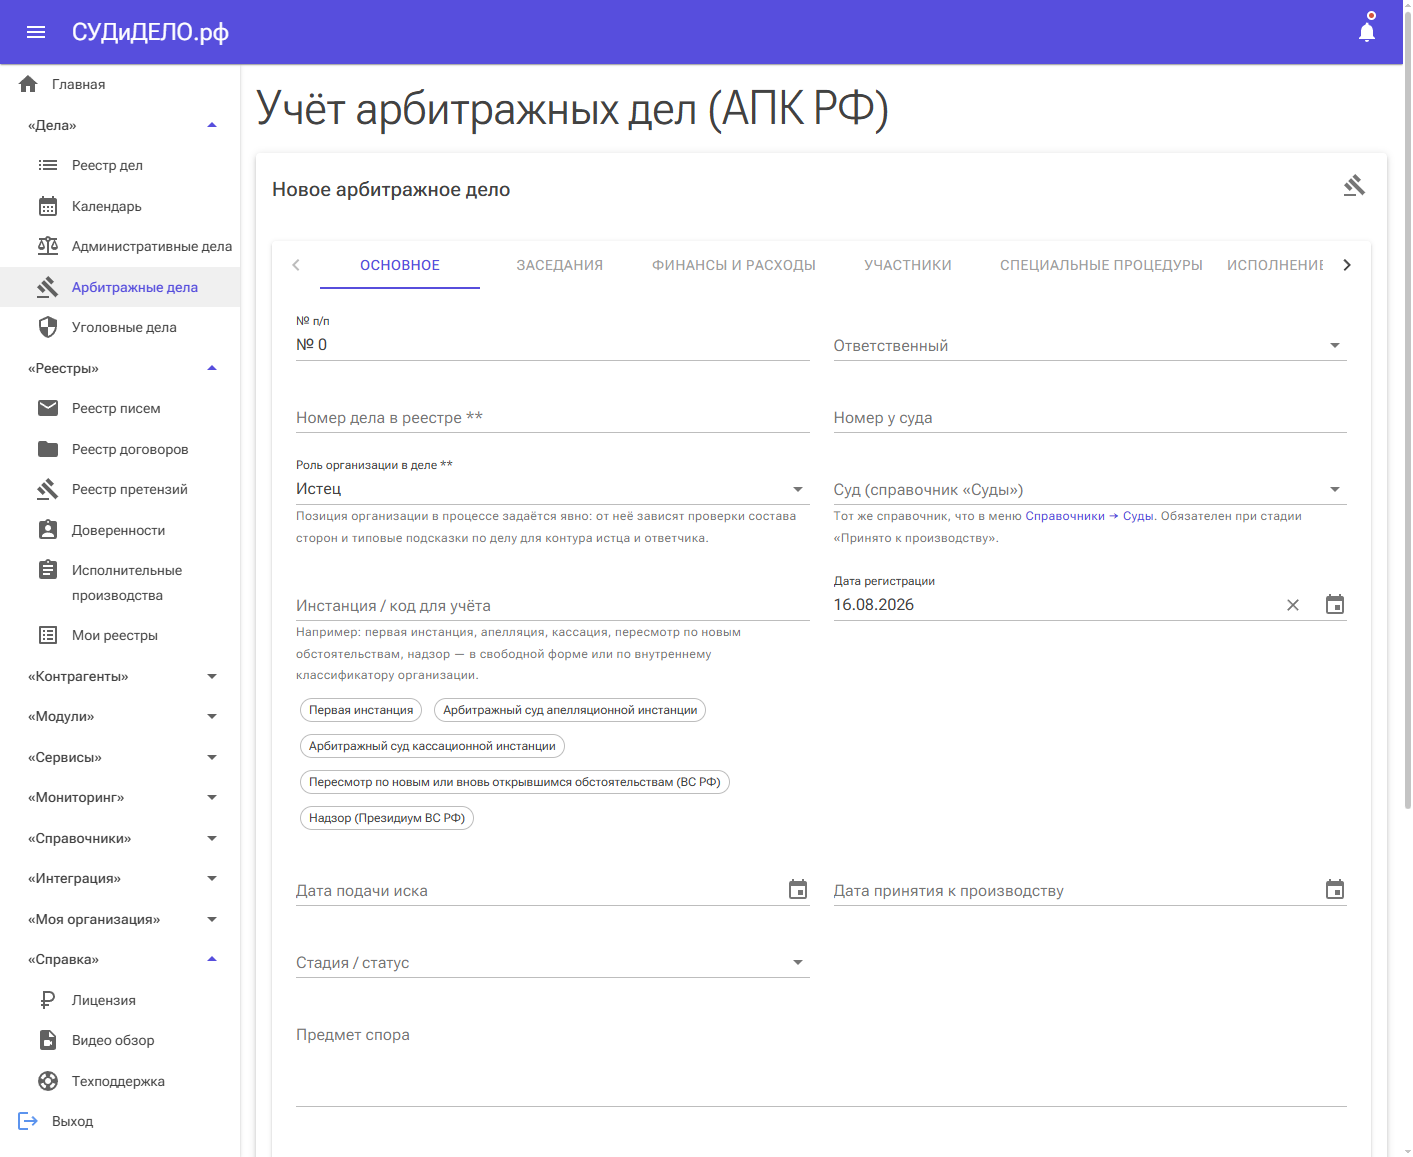The image size is (1413, 1157).
Task: Expand the «Сервисы» section
Action: 212,757
